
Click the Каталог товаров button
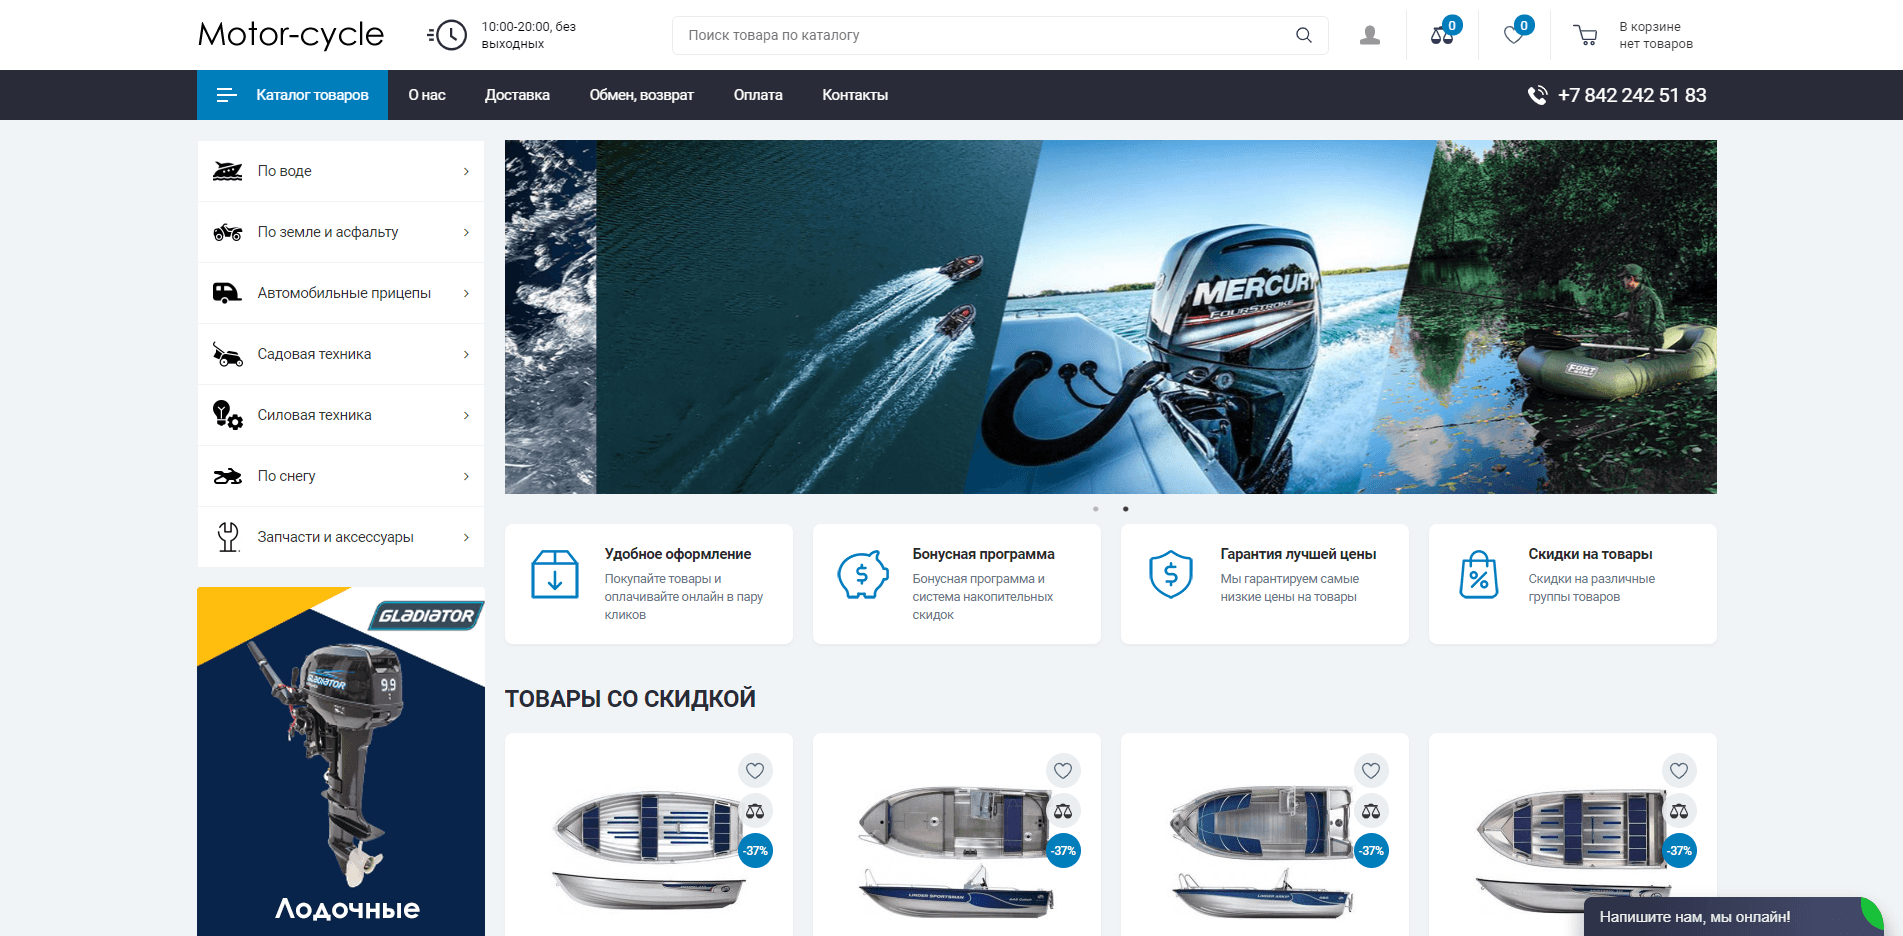click(x=292, y=95)
